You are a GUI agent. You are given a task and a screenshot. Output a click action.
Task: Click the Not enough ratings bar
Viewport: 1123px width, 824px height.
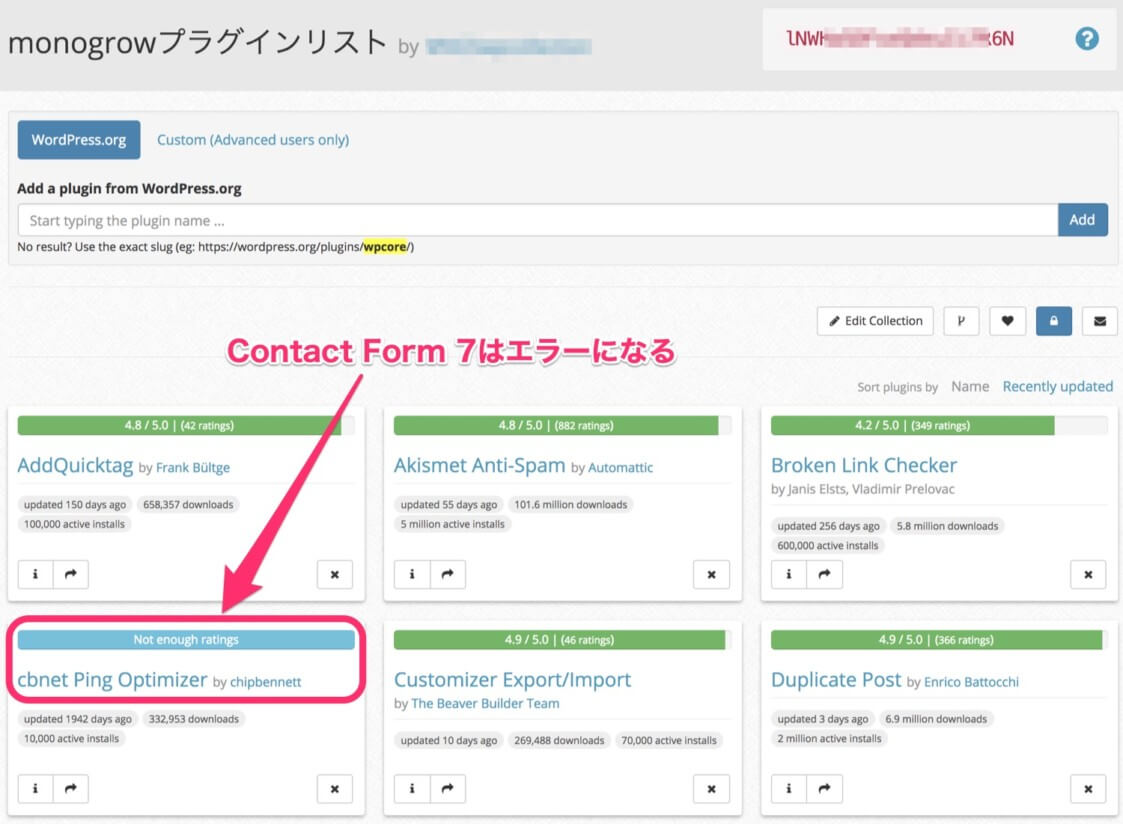click(186, 639)
